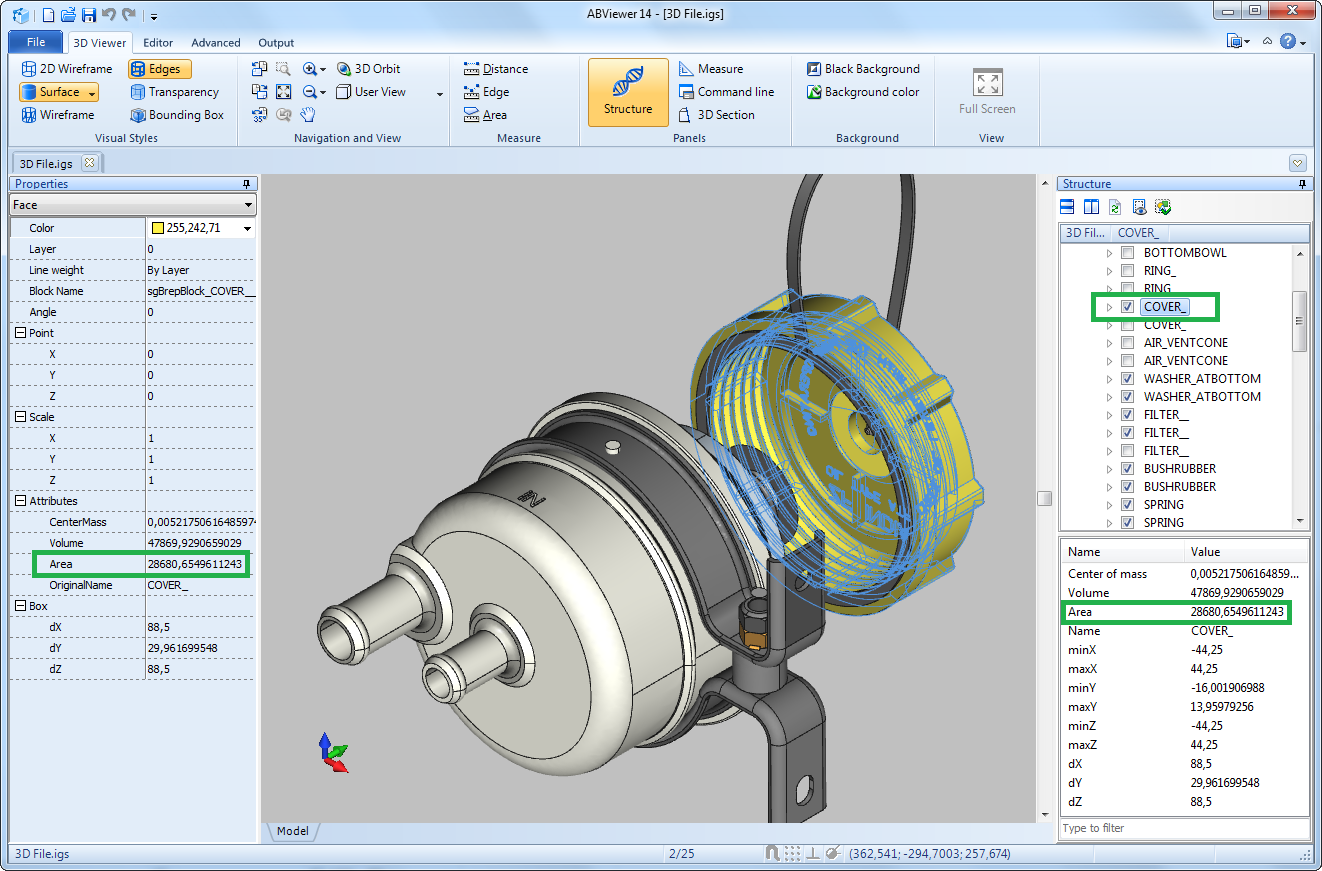Activate the 3D Orbit tool

368,69
